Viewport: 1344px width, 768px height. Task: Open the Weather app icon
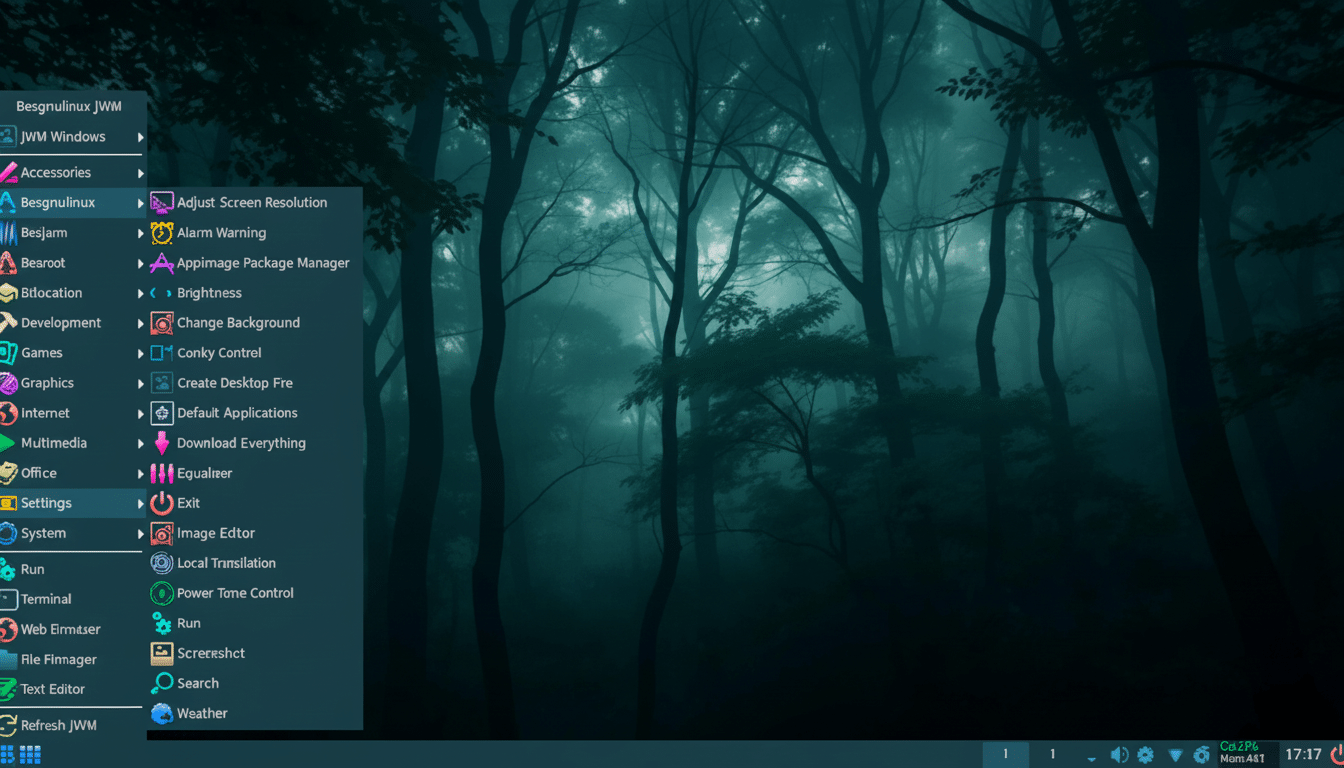pos(160,713)
